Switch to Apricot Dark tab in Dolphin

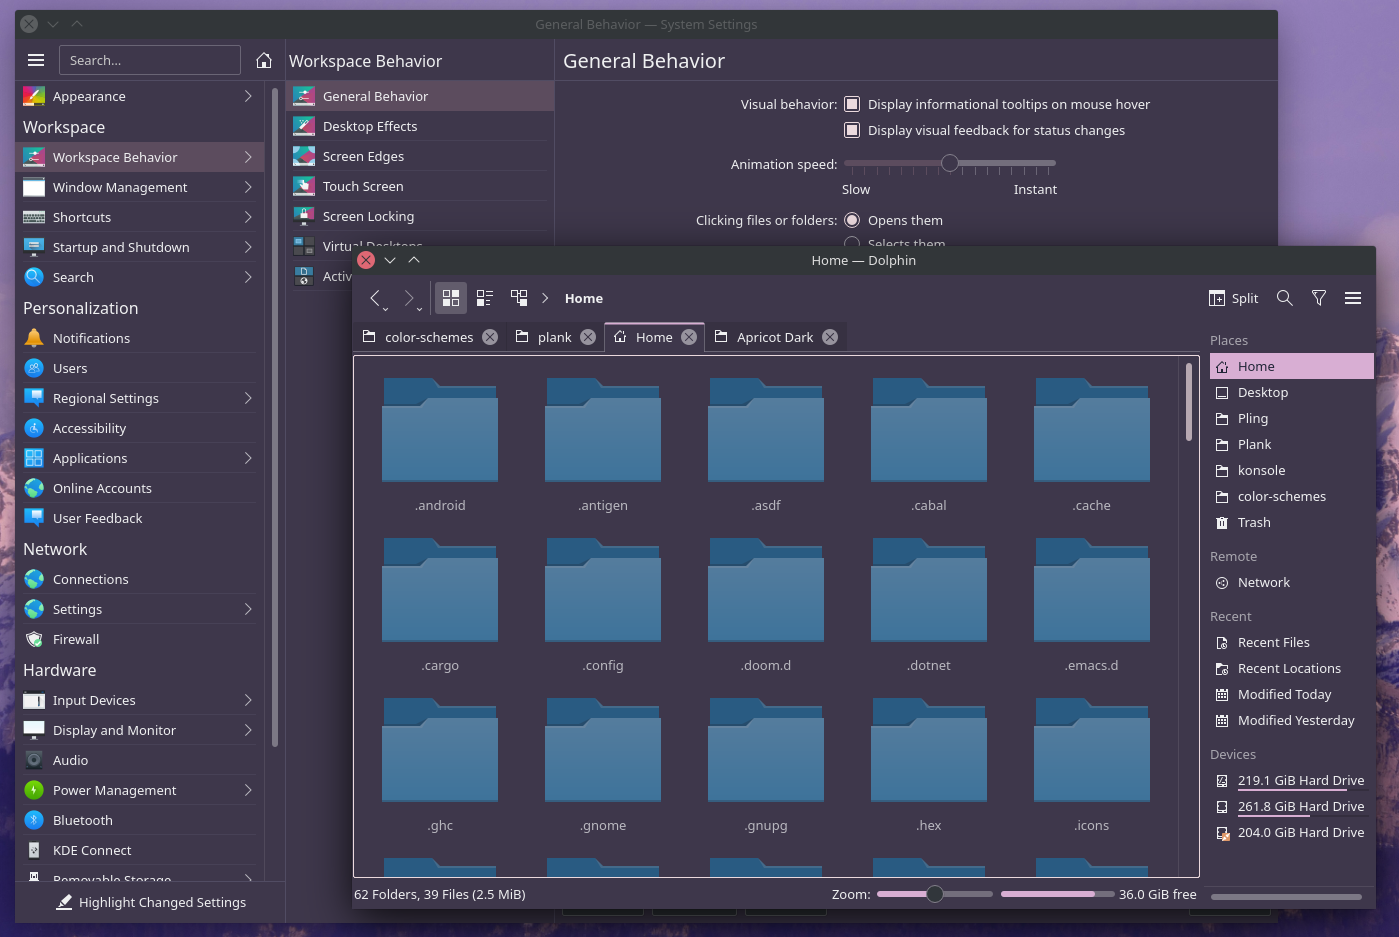point(775,337)
